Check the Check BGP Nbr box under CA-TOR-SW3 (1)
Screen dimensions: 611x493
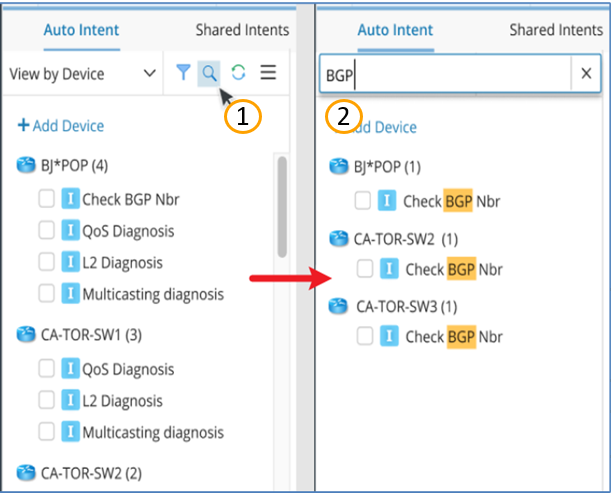(365, 336)
